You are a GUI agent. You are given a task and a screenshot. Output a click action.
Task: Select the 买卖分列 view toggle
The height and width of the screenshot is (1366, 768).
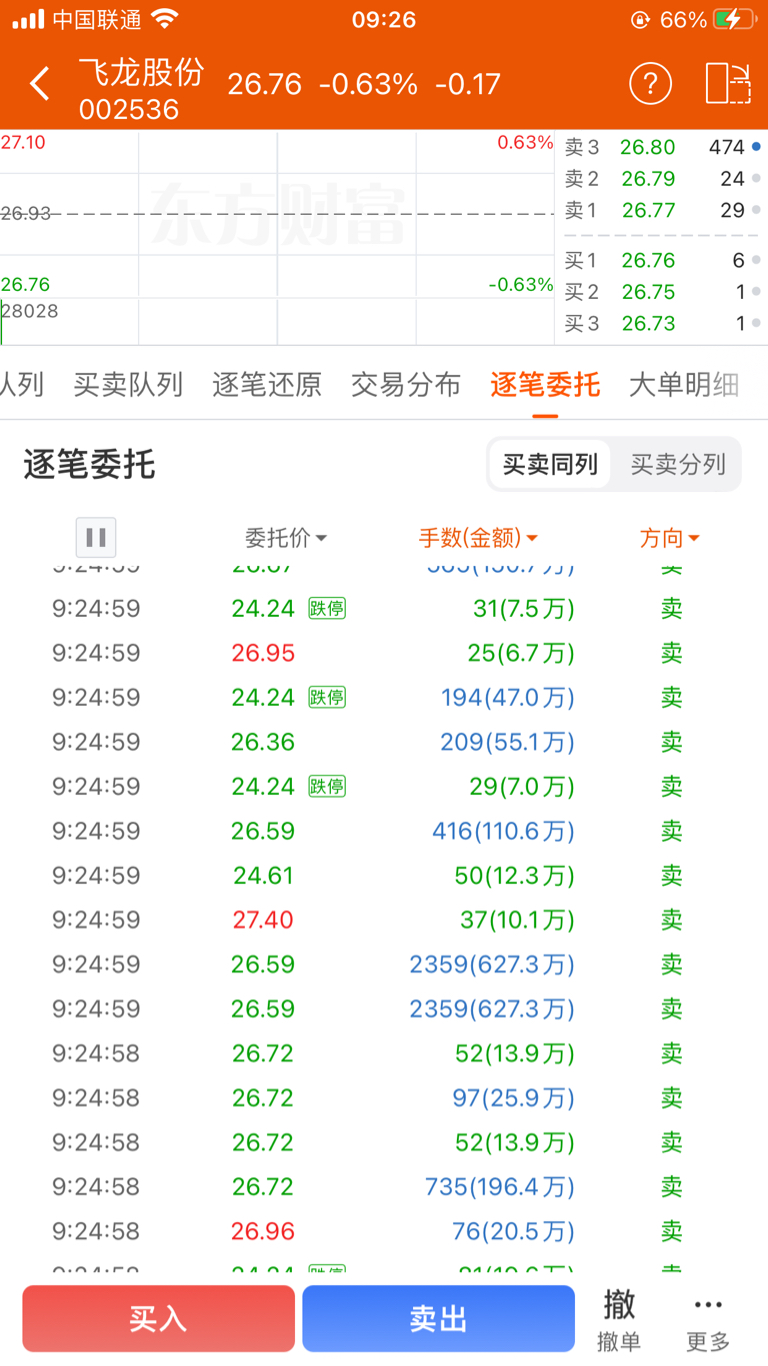[x=677, y=464]
